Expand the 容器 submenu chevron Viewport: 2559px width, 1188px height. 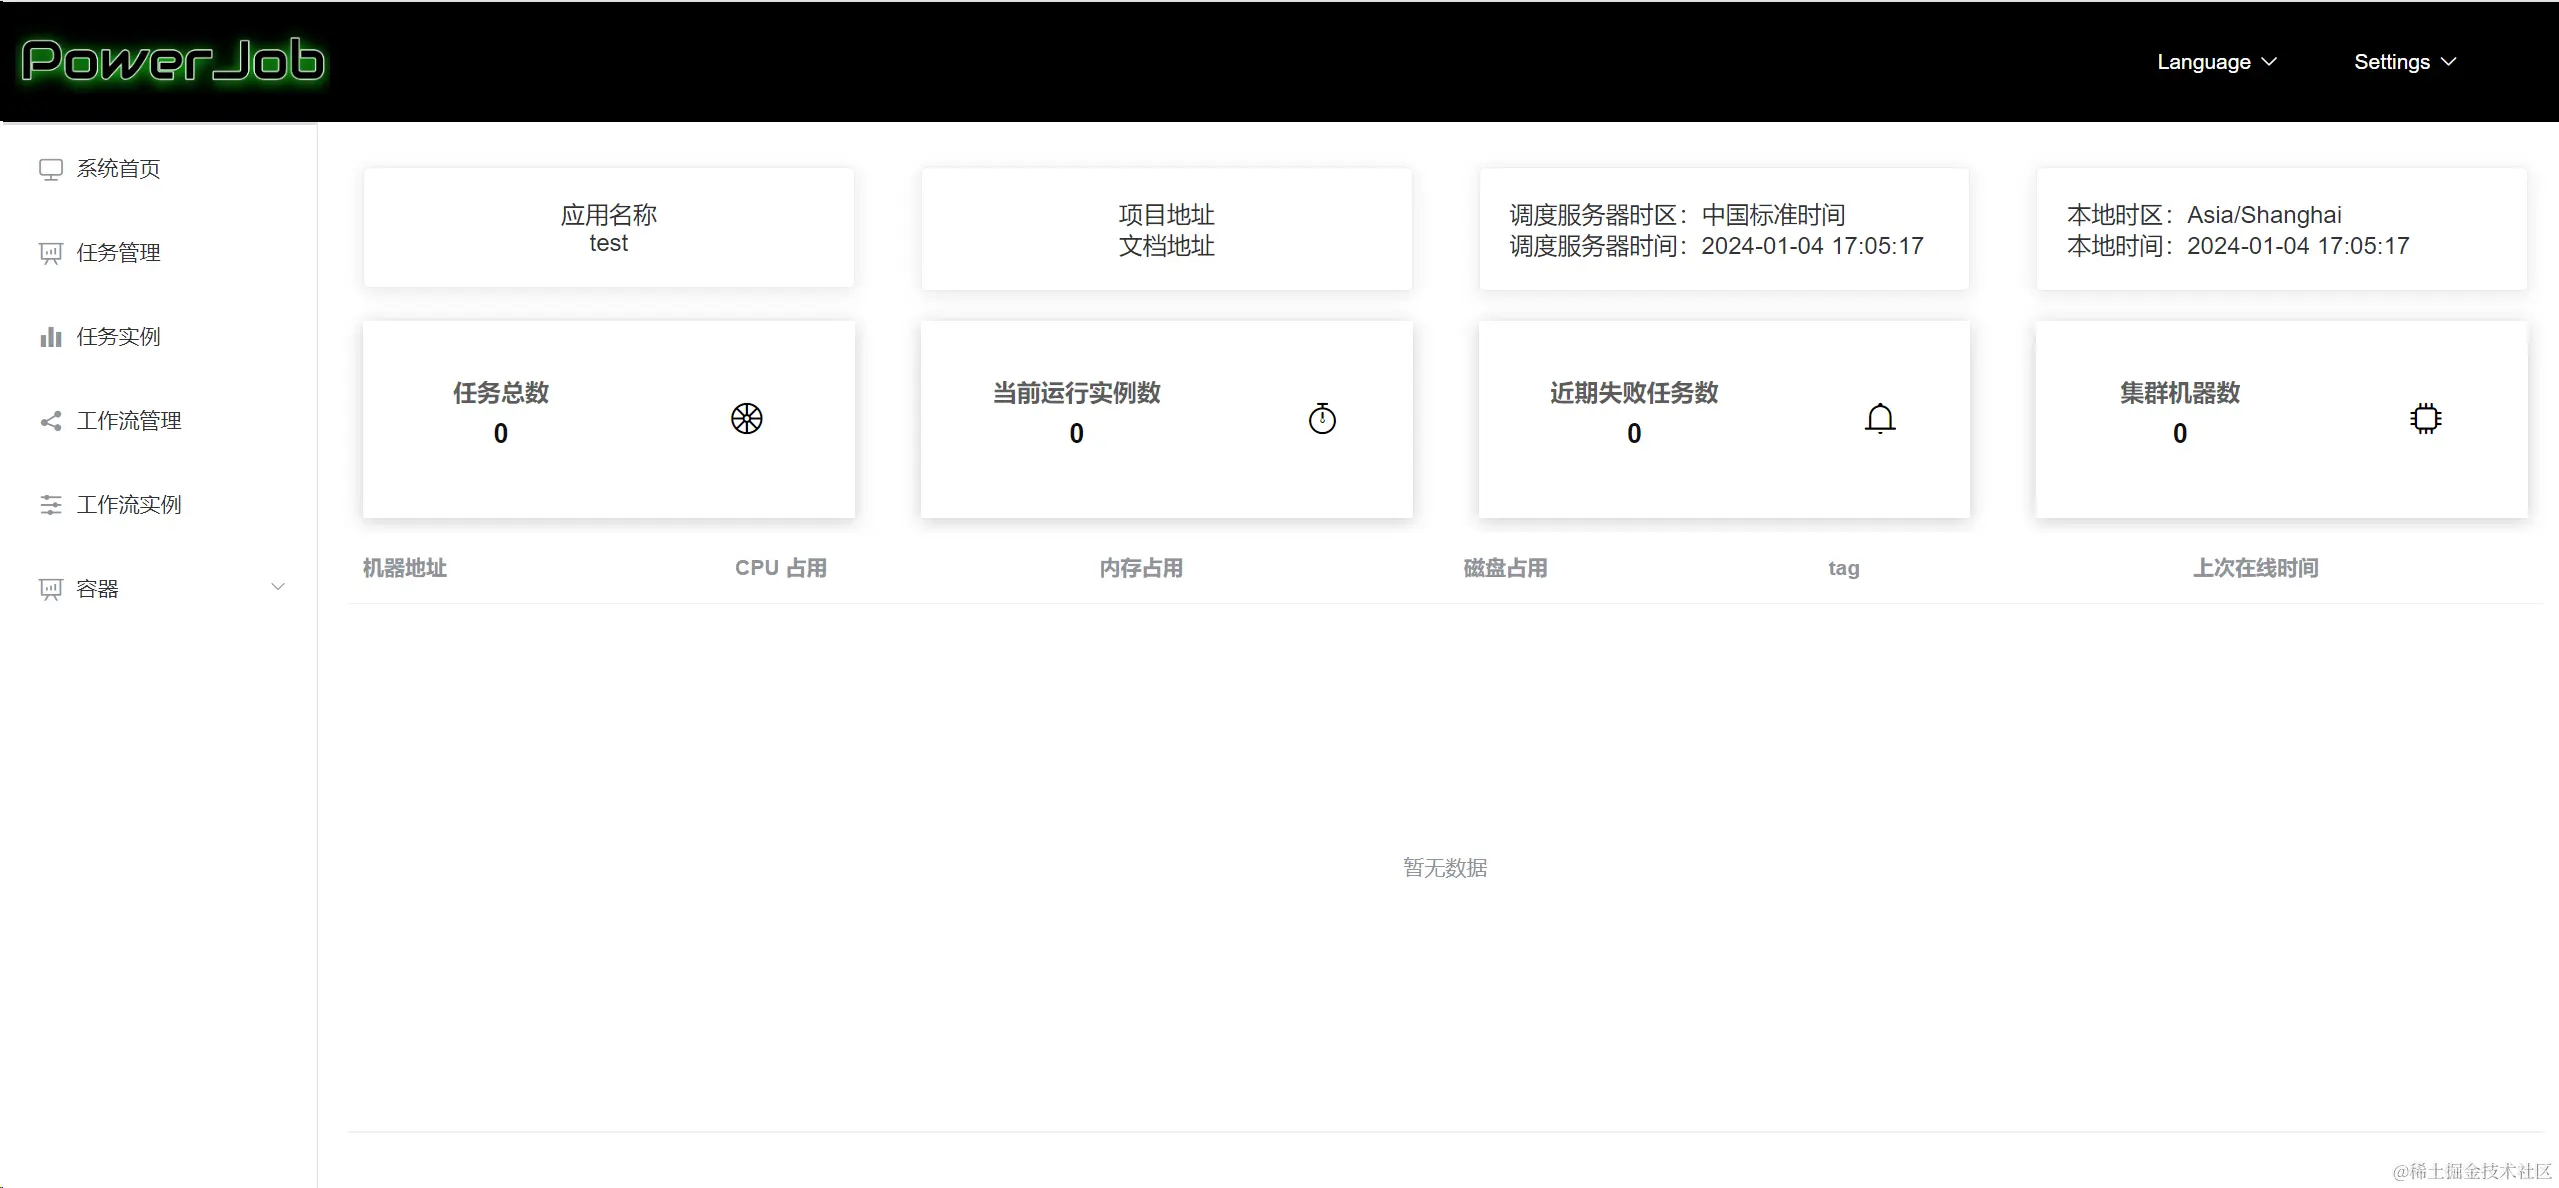[x=278, y=587]
